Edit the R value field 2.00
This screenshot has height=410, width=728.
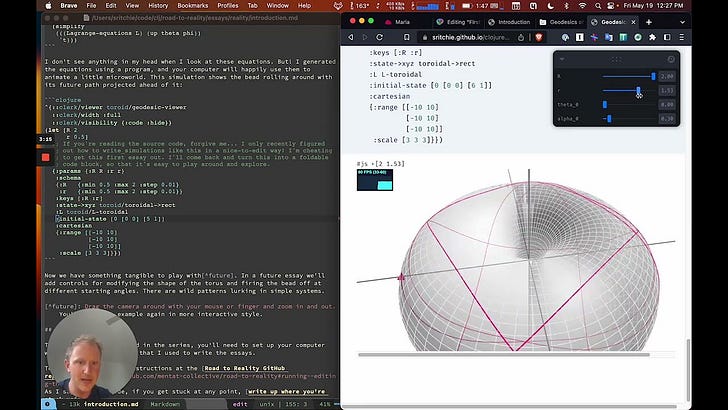coord(667,76)
